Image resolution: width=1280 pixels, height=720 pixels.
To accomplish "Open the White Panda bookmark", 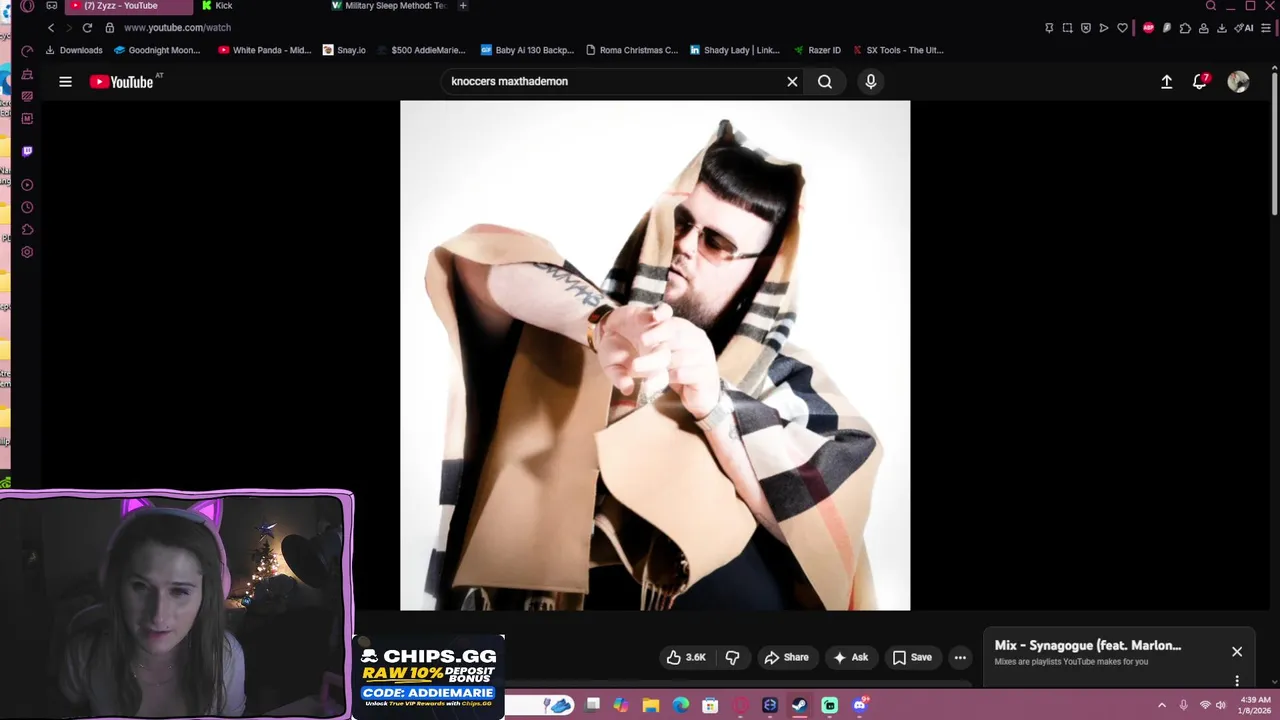I will tap(265, 50).
